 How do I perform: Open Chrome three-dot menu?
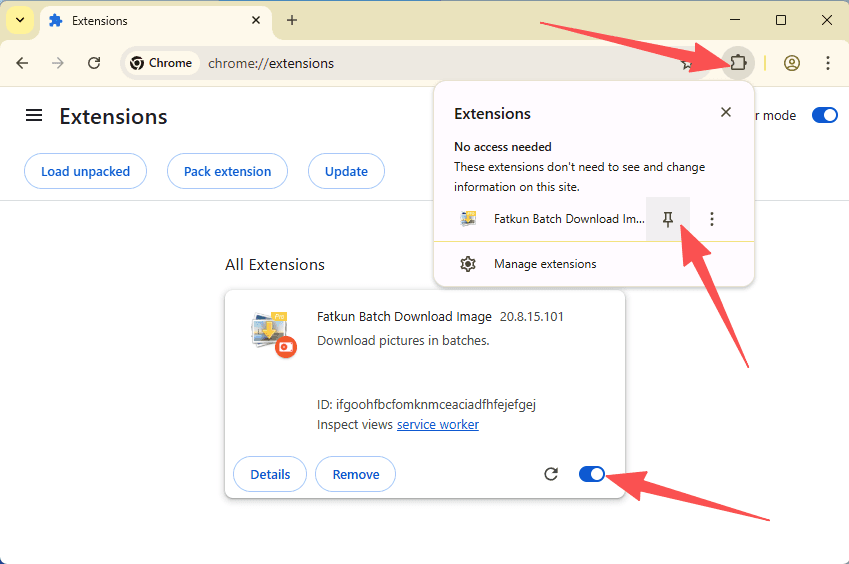(x=827, y=63)
